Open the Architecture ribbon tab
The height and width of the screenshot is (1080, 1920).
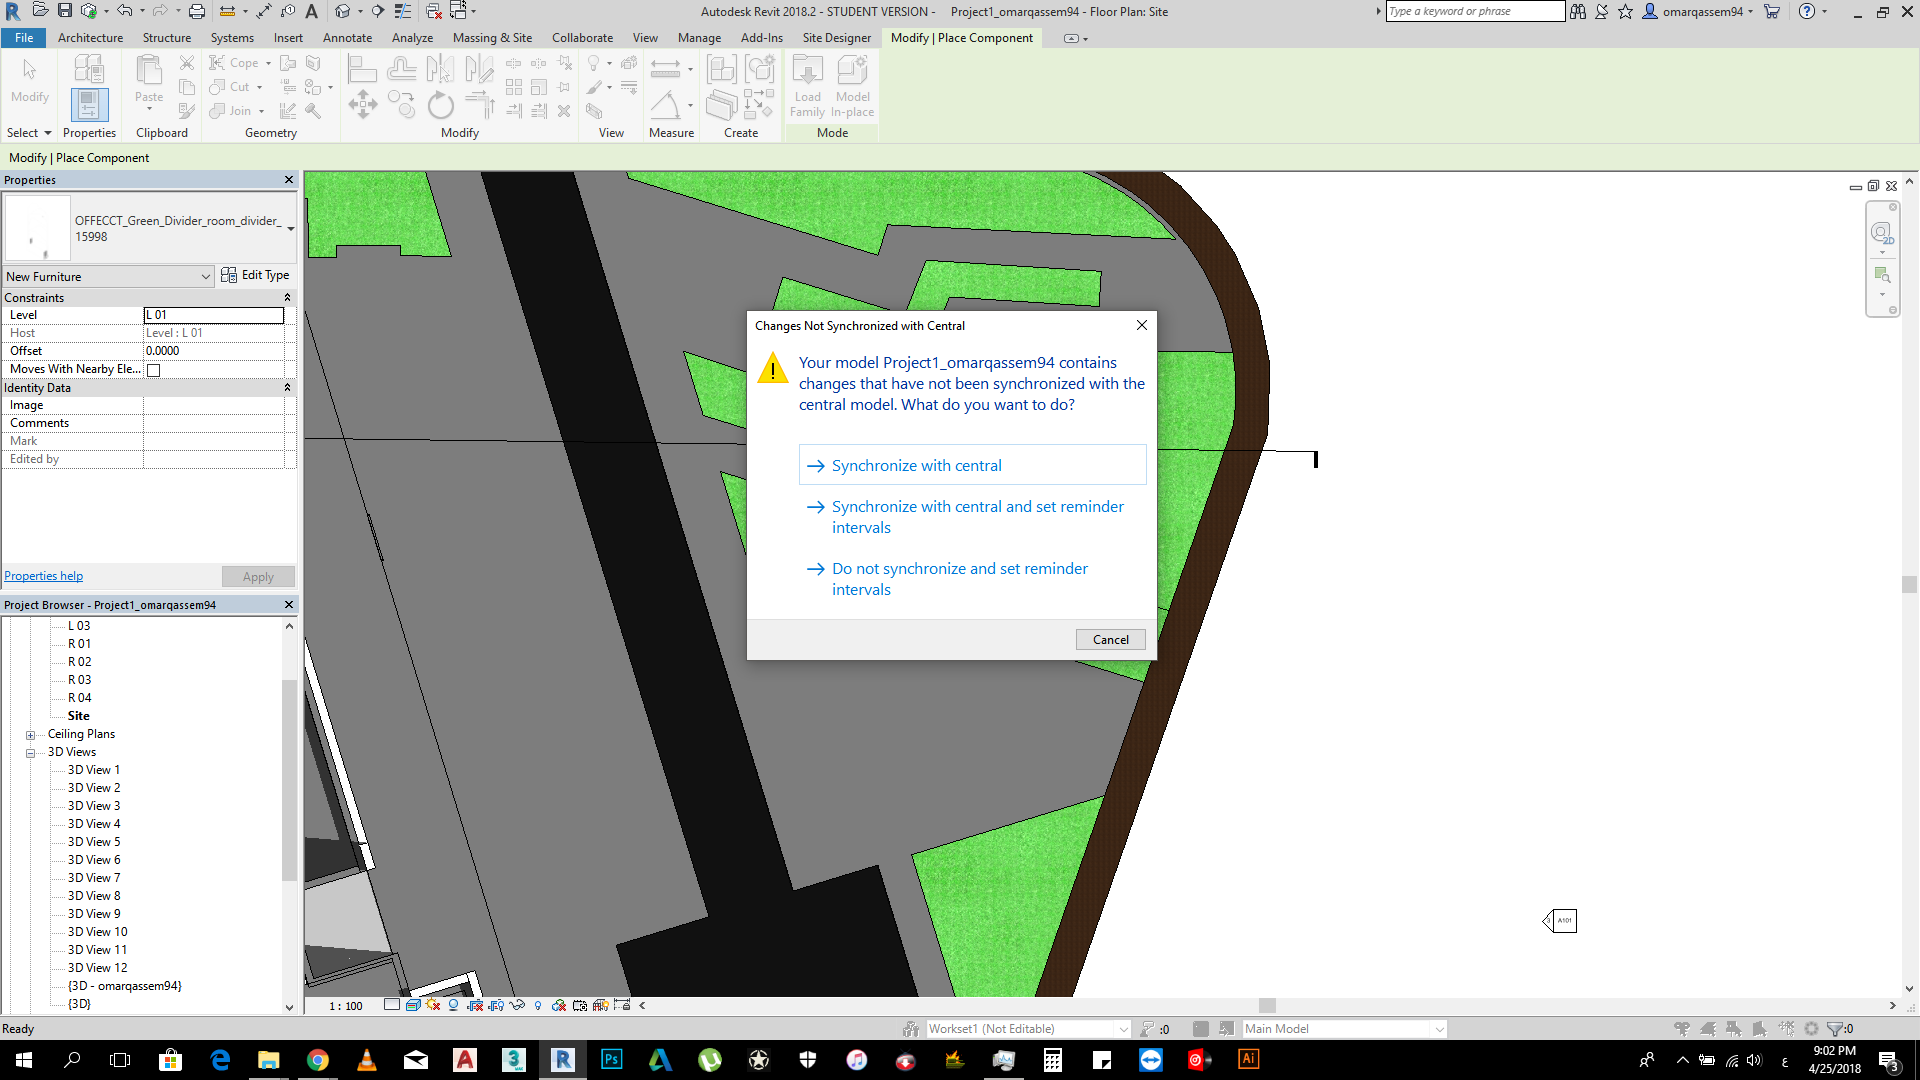pos(90,38)
